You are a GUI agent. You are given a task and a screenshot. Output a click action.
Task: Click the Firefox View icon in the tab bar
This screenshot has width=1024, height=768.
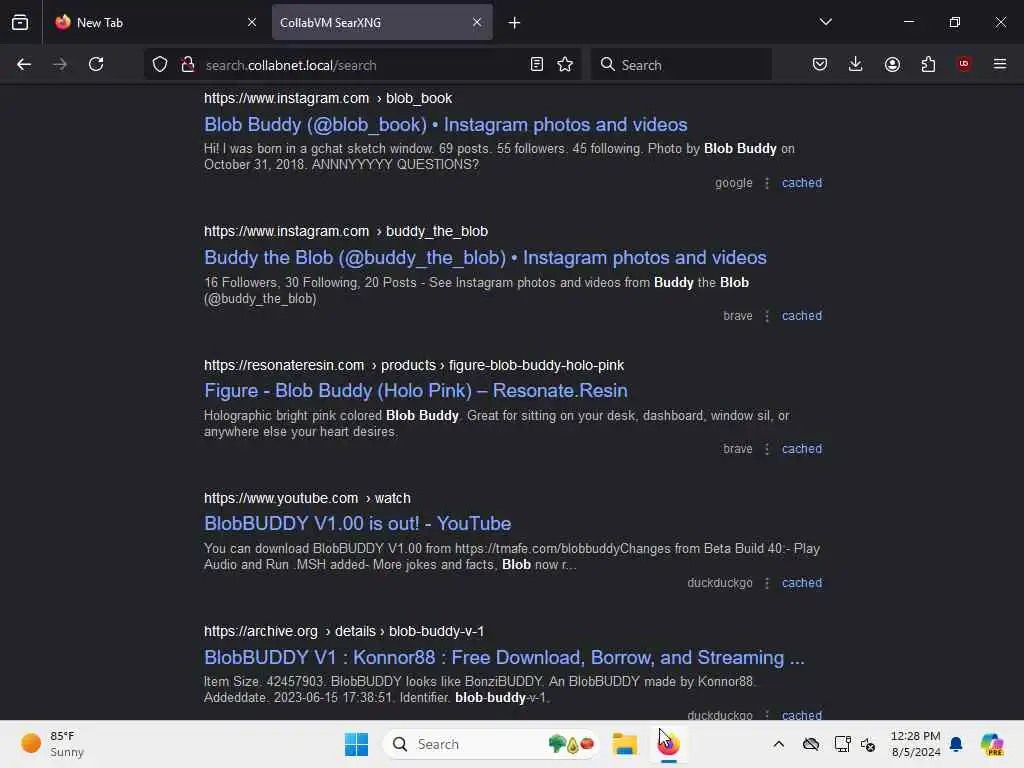click(x=20, y=22)
